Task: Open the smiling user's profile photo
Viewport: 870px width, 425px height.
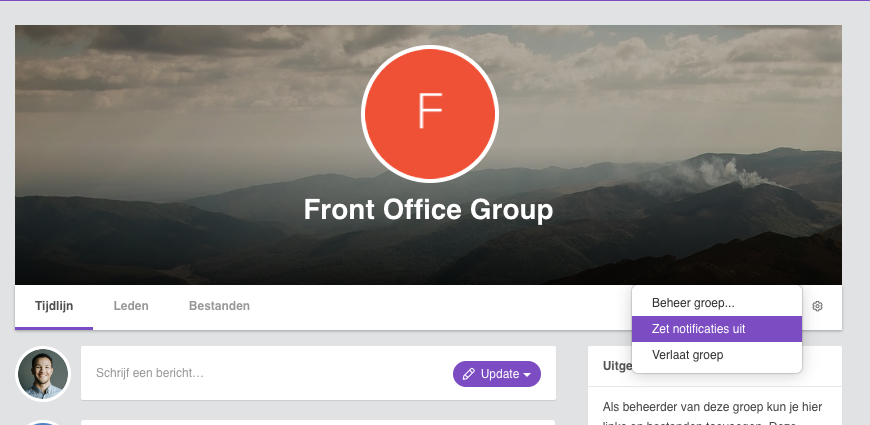Action: [x=43, y=373]
